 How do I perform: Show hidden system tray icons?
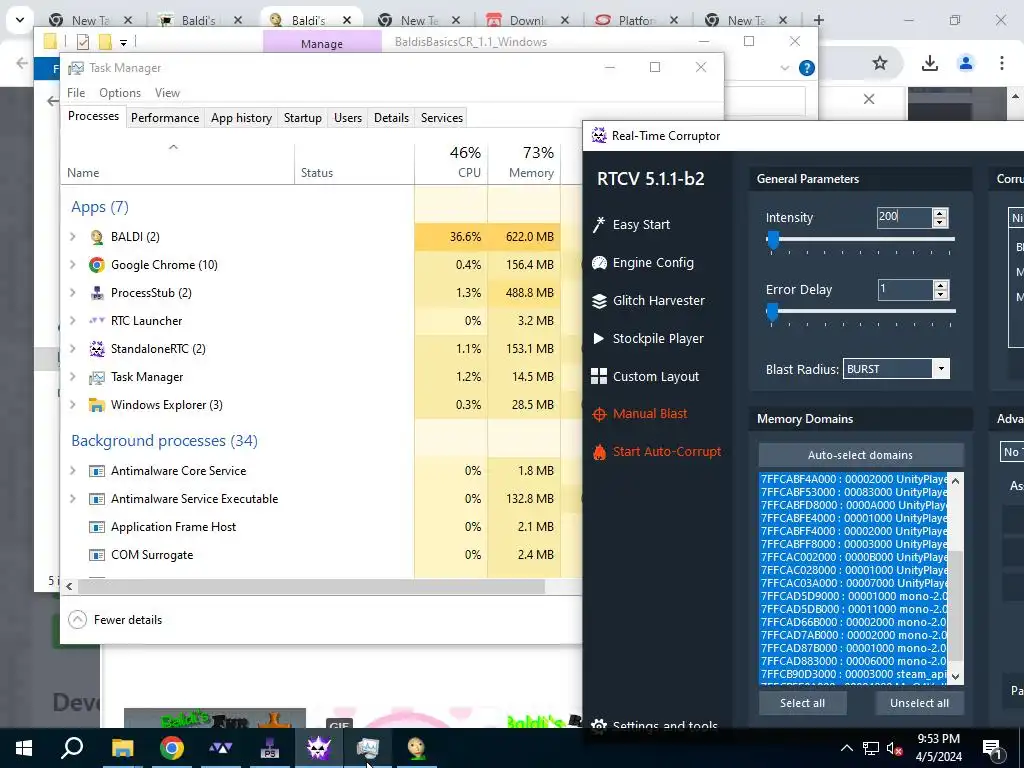[x=846, y=748]
